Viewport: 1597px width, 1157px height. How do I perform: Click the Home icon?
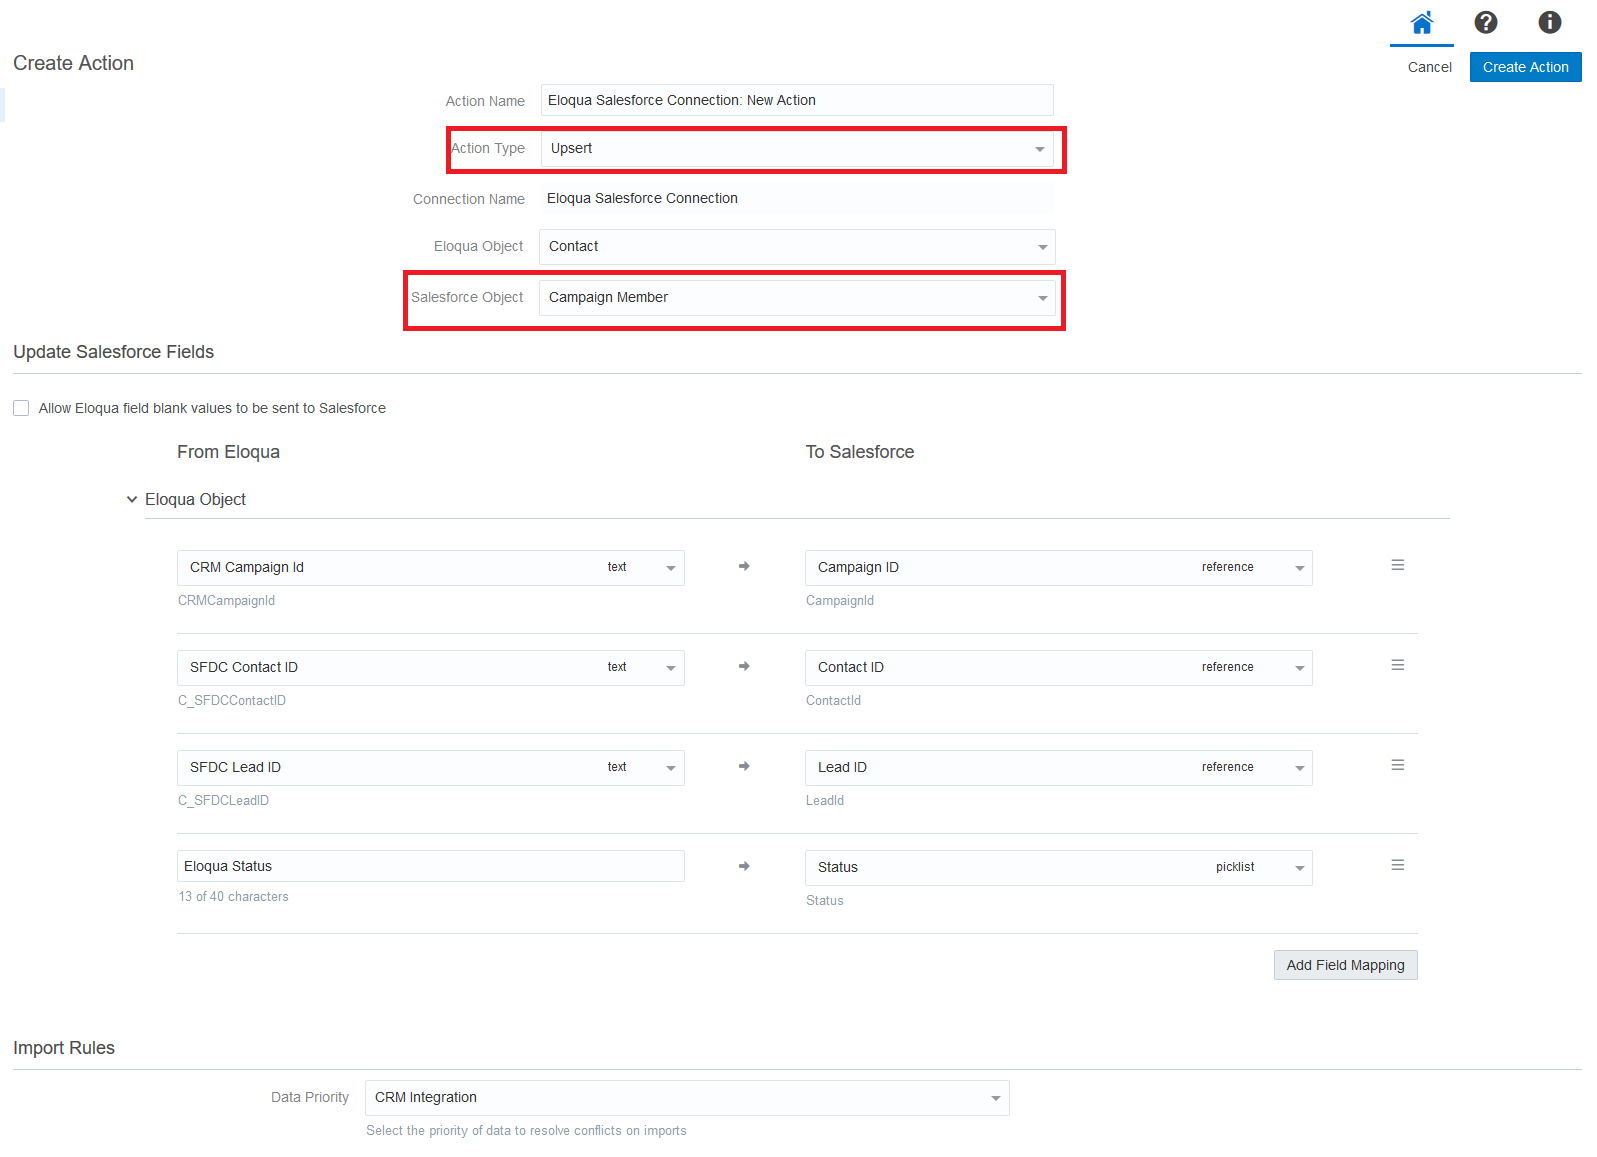click(x=1421, y=23)
